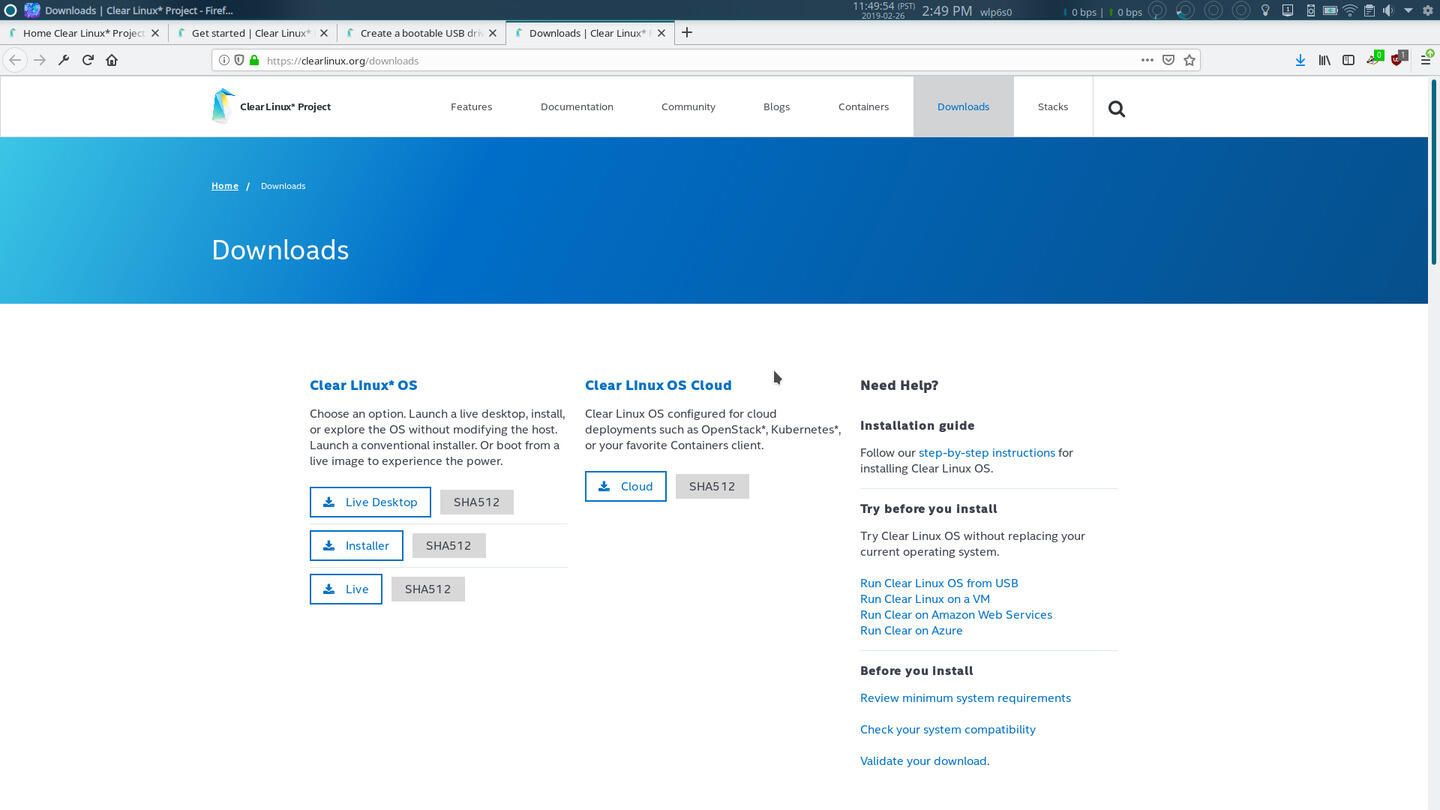Open the Community nav menu item
The image size is (1440, 810).
point(688,106)
